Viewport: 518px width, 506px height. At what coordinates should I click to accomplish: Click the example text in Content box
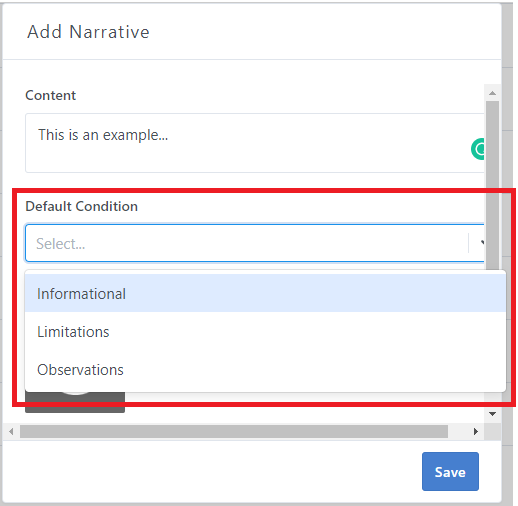[103, 135]
